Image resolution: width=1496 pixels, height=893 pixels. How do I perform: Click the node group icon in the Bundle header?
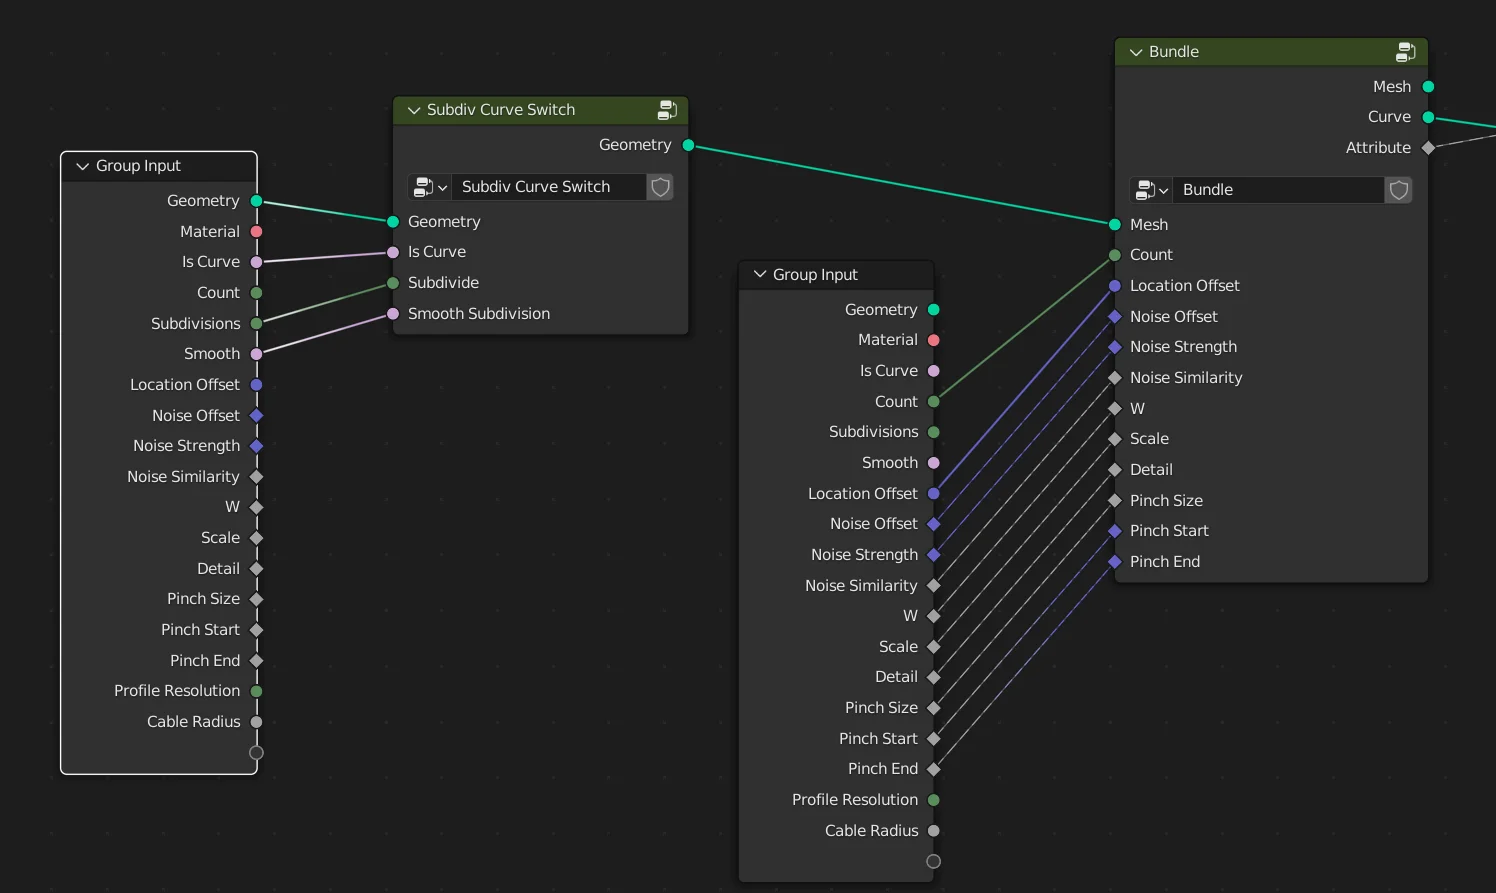(1406, 51)
